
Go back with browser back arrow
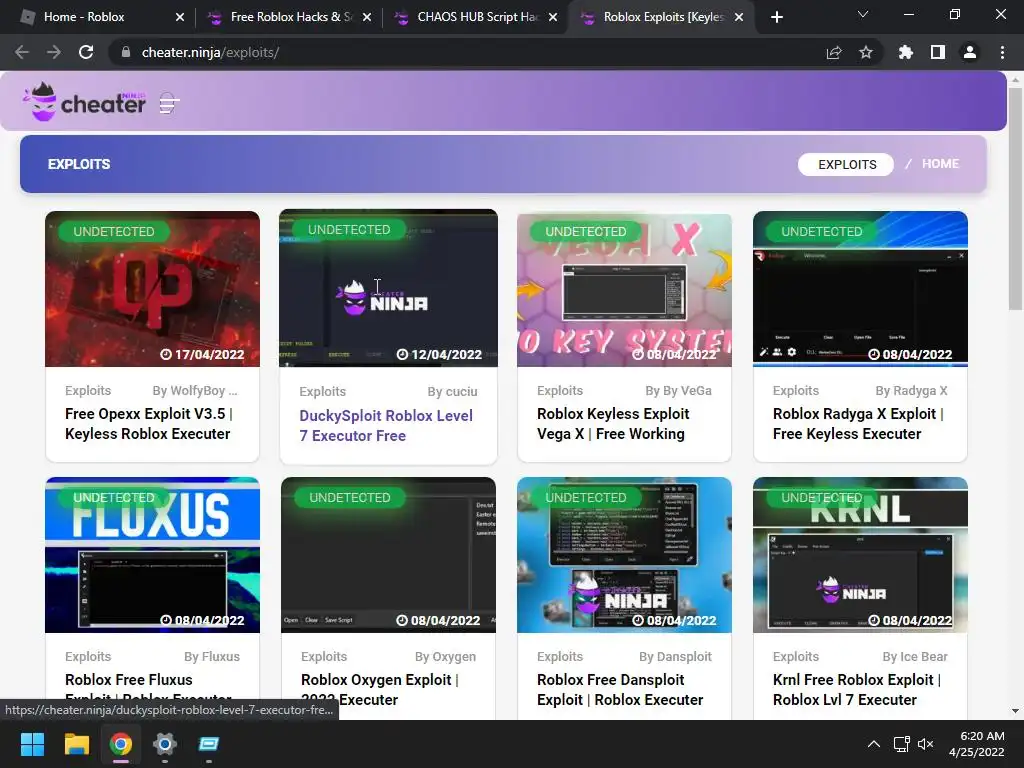tap(22, 52)
